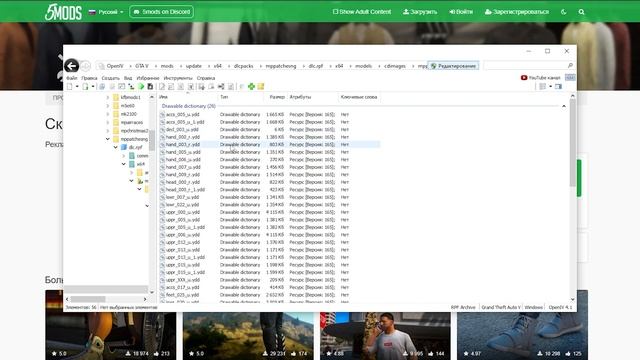Screen dimensions: 640x360
Task: Collapse the x64 tree node under dlc.rpf
Action: [x=123, y=164]
